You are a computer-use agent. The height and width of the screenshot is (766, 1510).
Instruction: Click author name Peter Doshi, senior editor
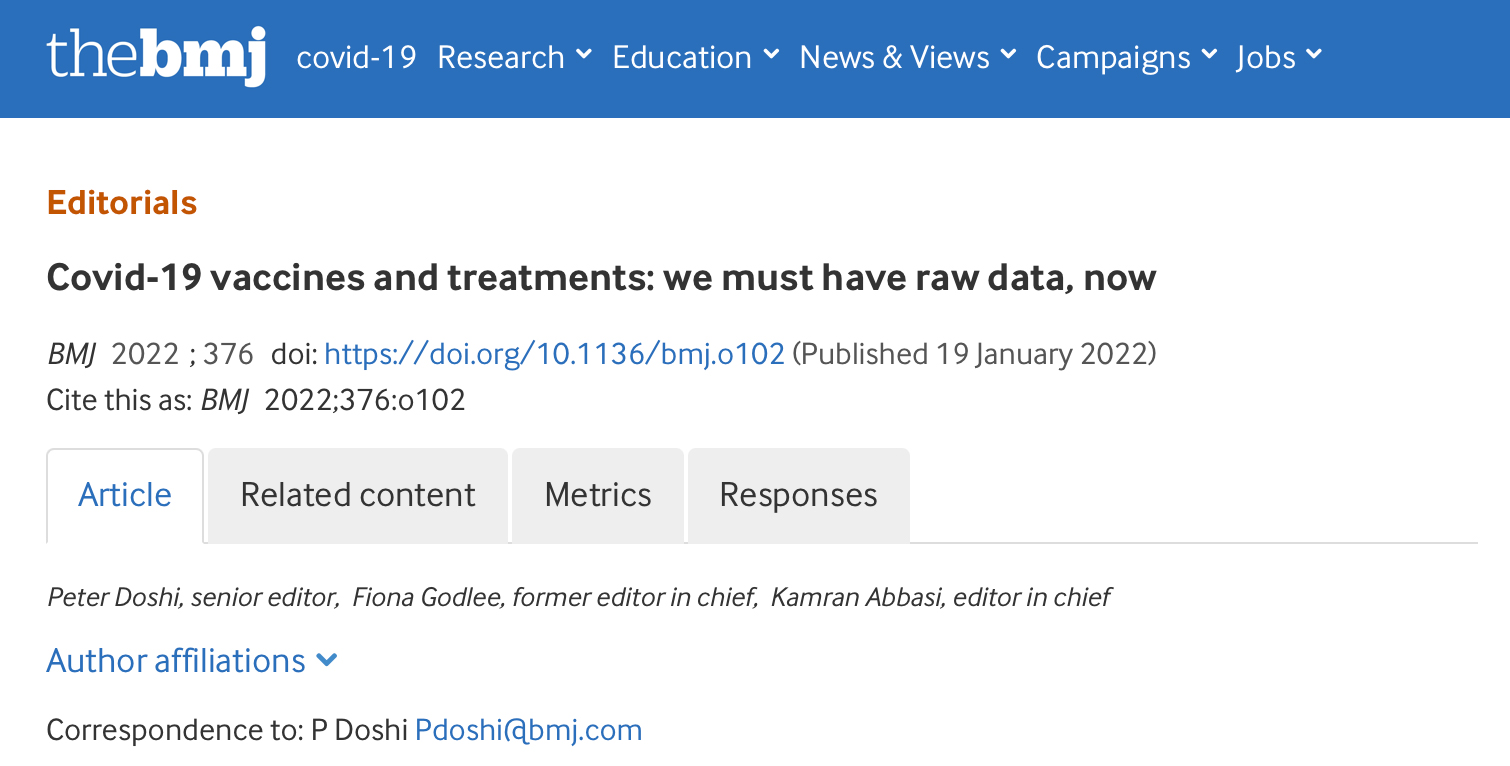coord(193,598)
